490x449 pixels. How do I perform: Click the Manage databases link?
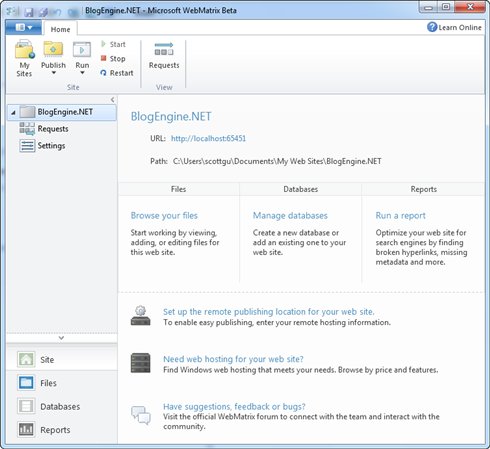pos(290,216)
